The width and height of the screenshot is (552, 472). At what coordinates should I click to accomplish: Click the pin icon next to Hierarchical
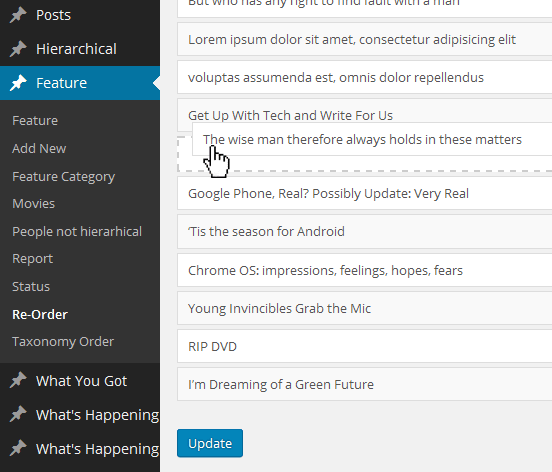tap(18, 49)
